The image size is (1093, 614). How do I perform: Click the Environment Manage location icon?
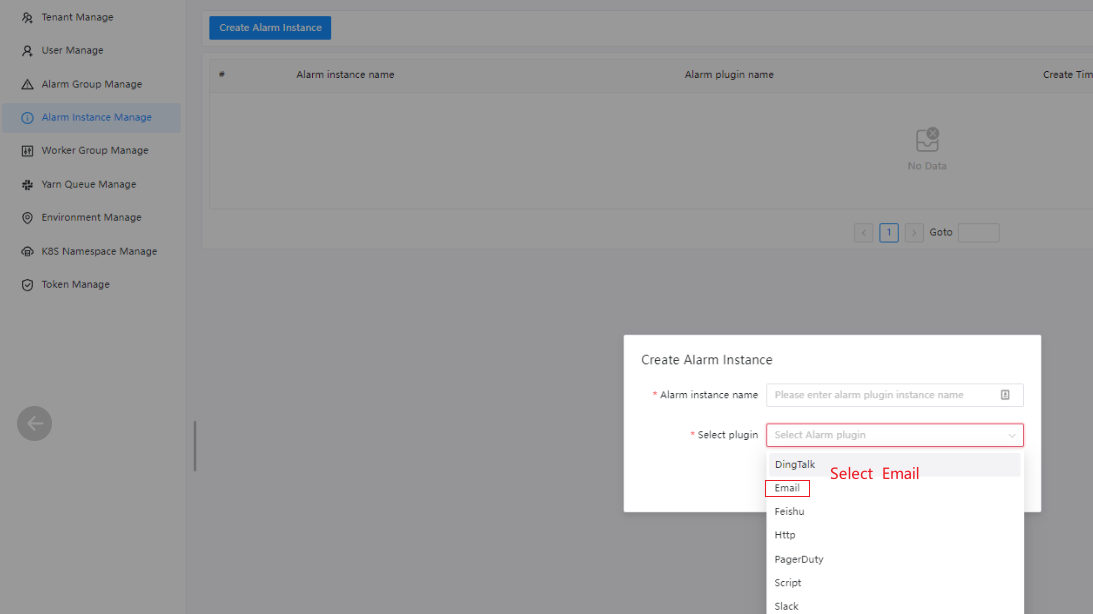click(x=32, y=217)
